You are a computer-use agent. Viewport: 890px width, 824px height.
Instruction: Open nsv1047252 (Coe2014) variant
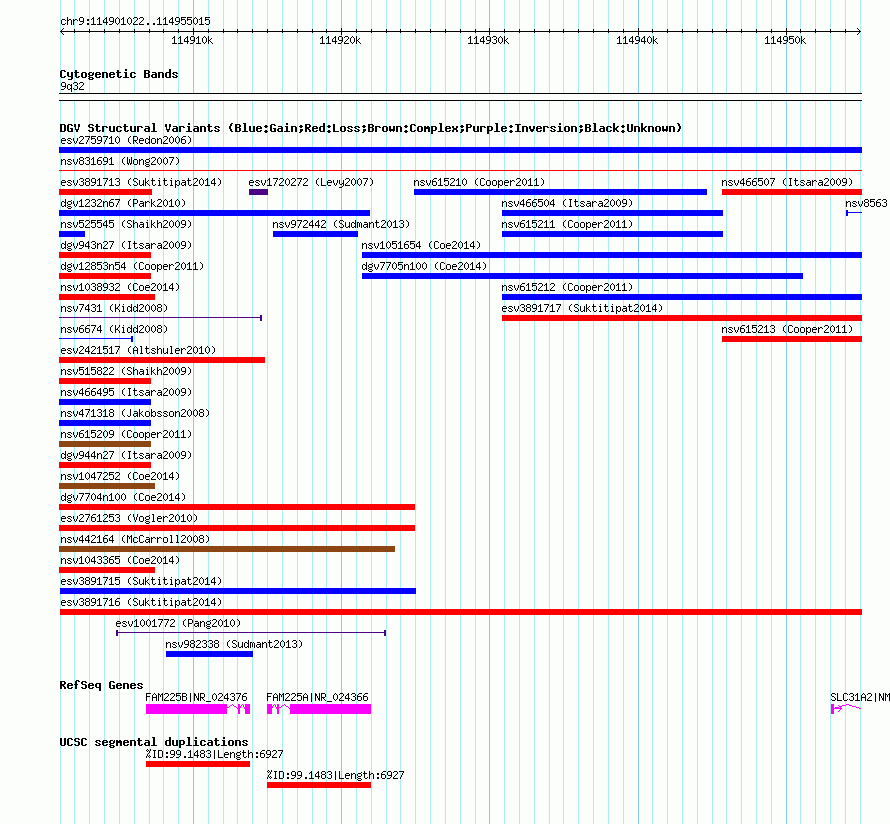(x=120, y=476)
